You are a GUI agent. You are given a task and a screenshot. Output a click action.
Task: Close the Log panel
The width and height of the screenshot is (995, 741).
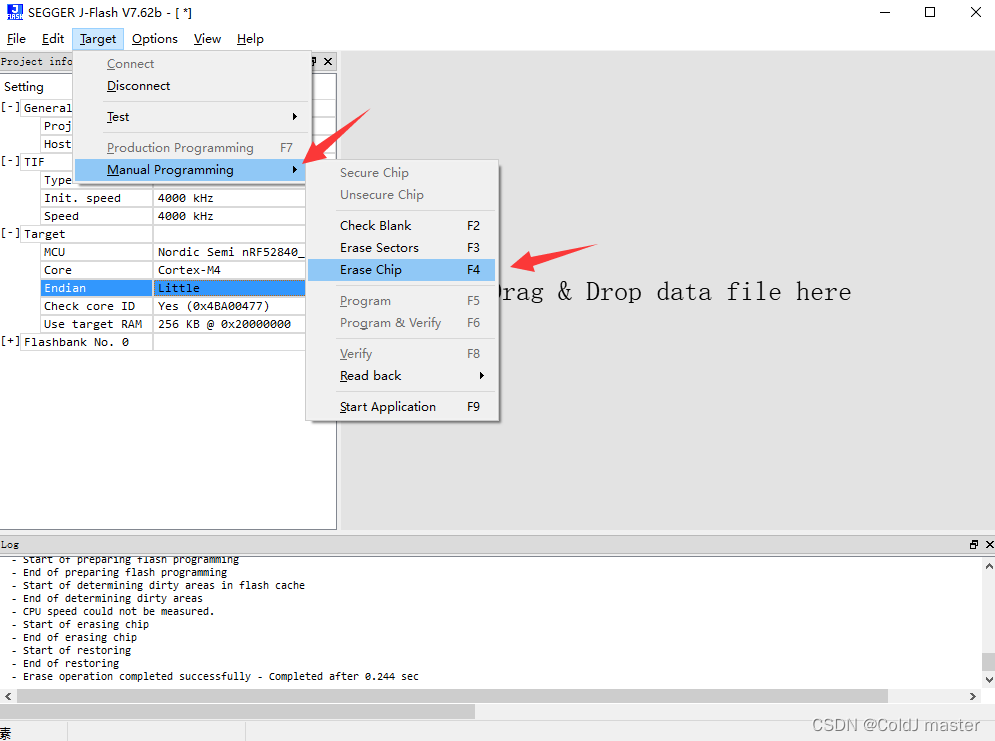(x=989, y=544)
